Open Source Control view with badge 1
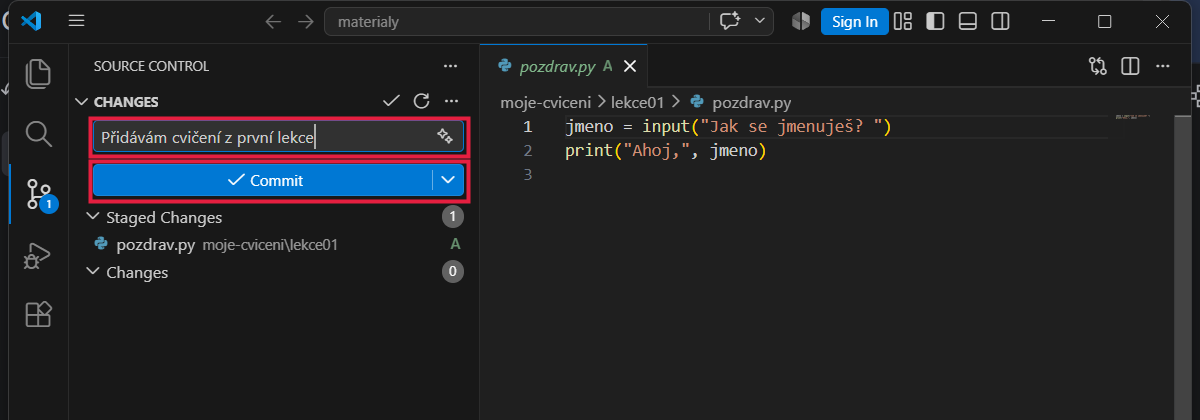The width and height of the screenshot is (1200, 420). 38,195
